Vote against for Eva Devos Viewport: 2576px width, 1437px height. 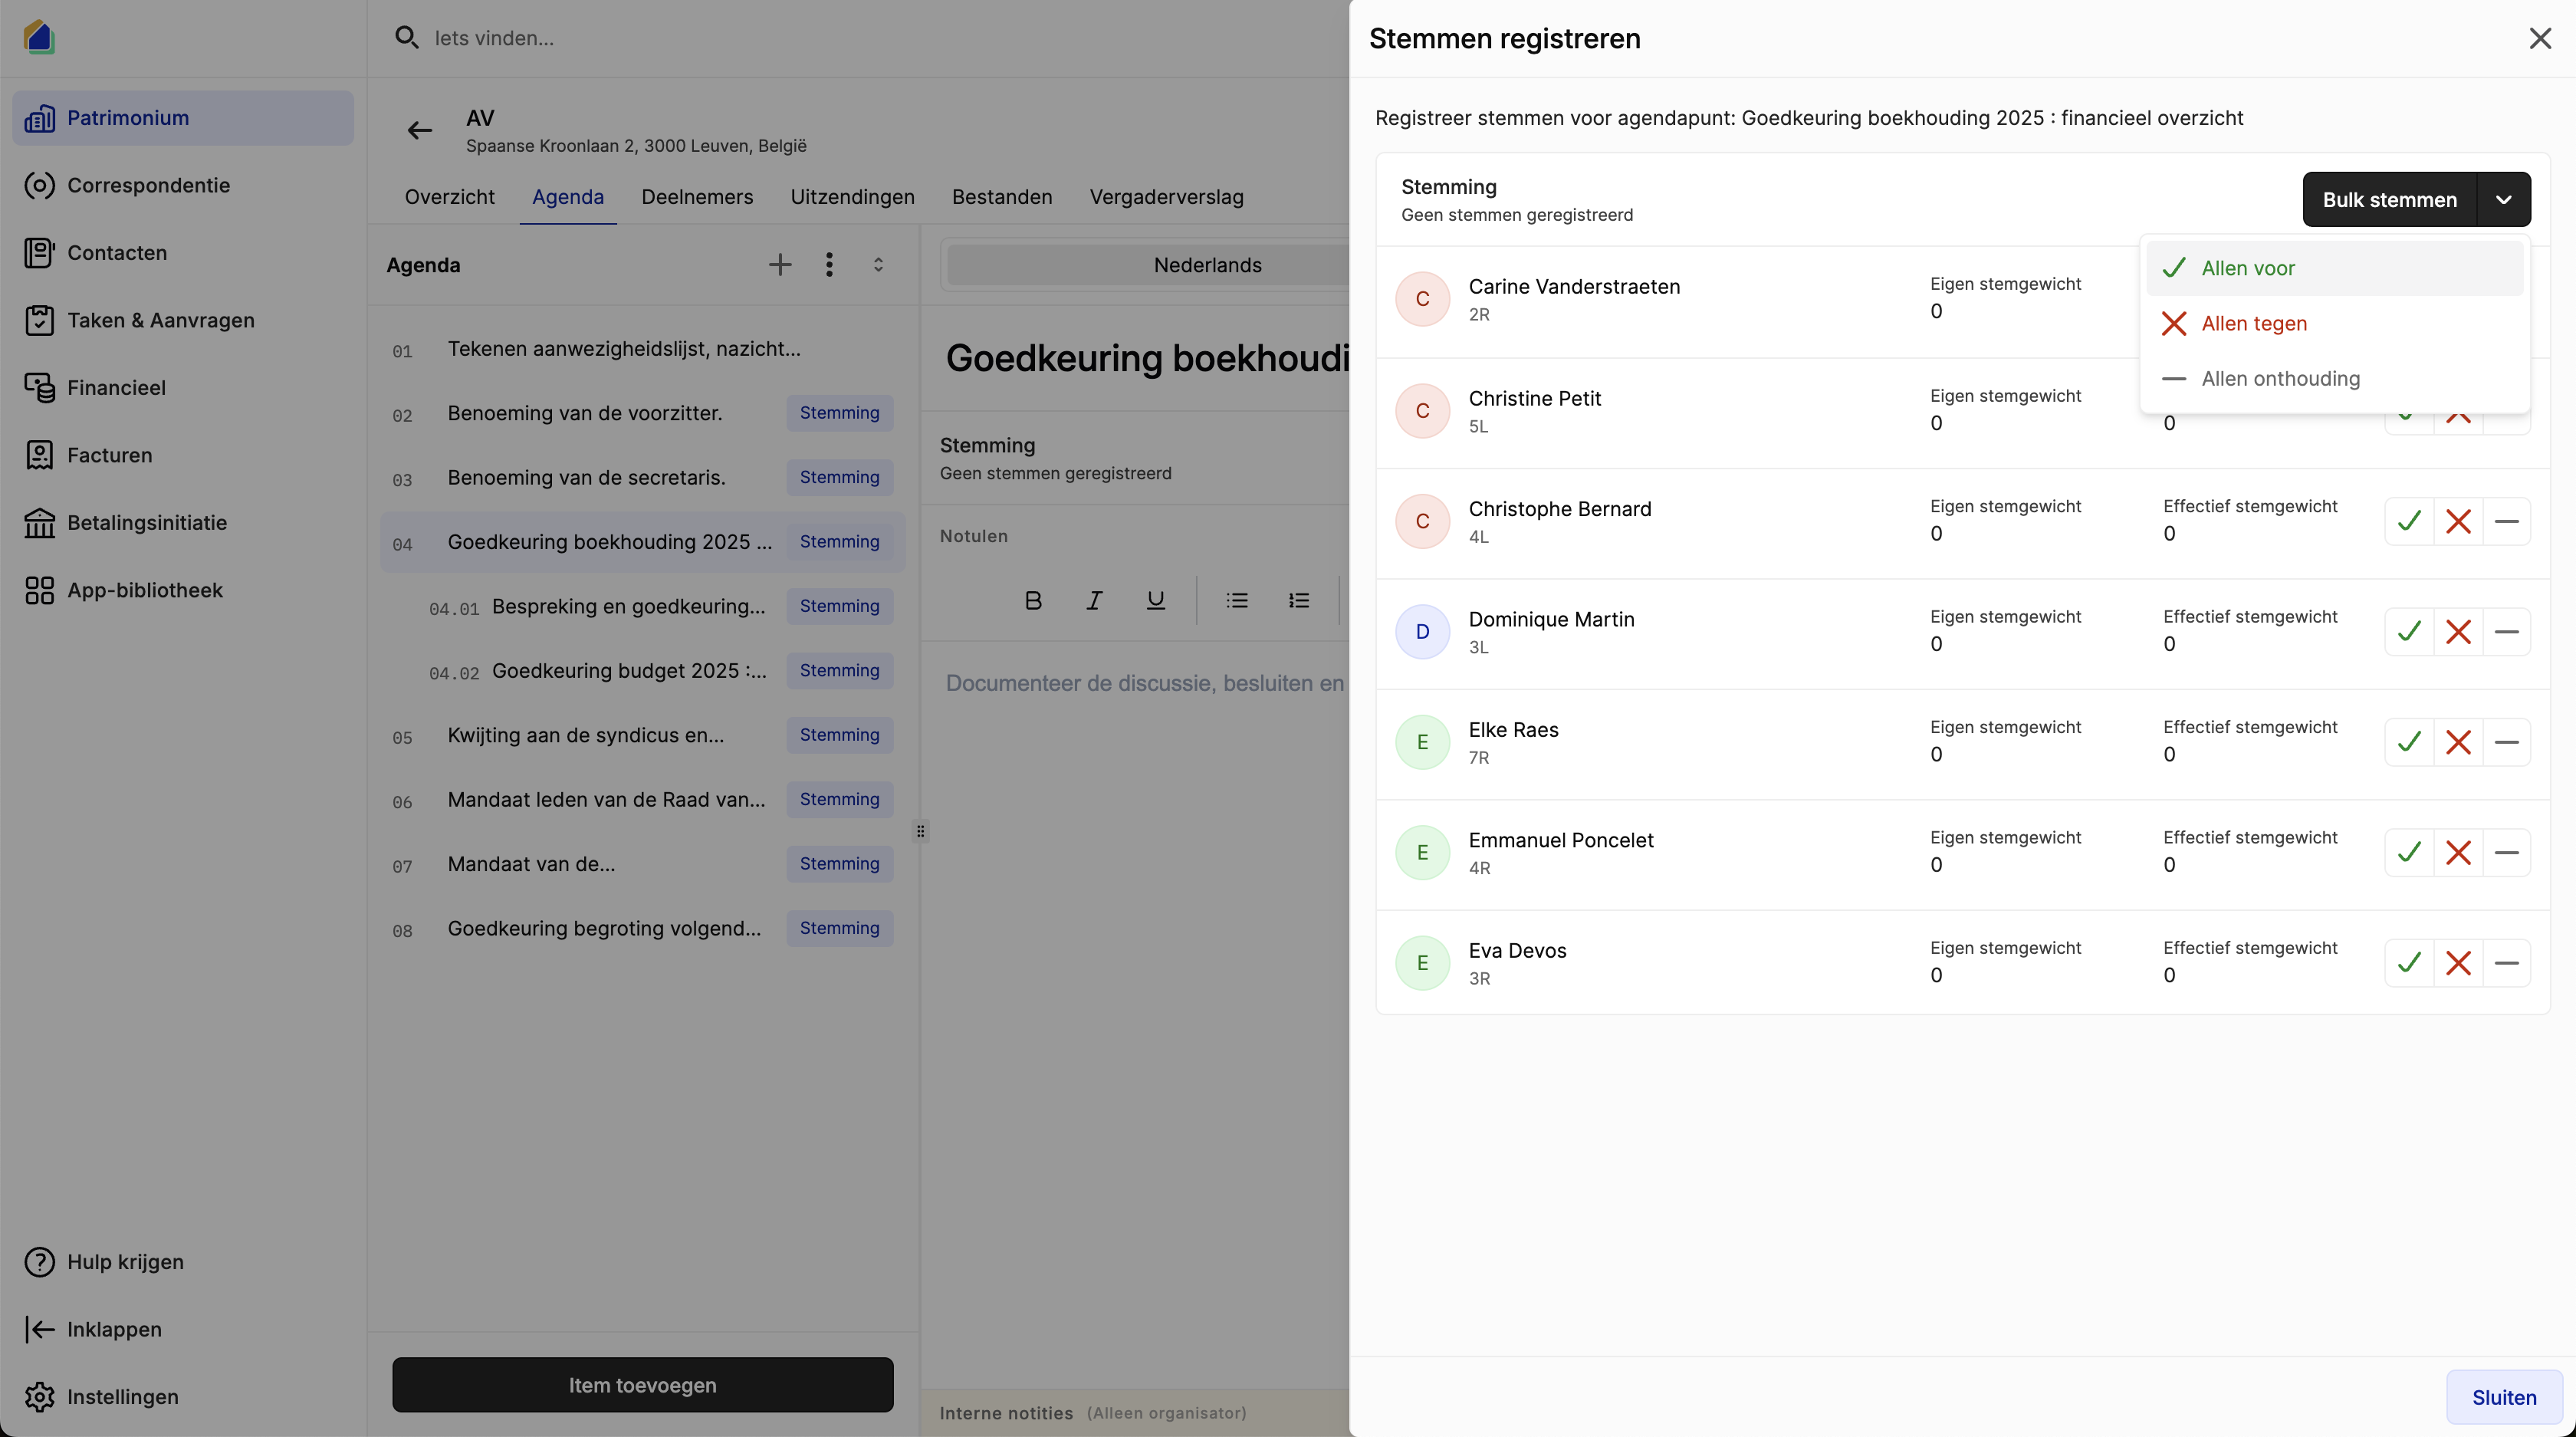pyautogui.click(x=2458, y=963)
